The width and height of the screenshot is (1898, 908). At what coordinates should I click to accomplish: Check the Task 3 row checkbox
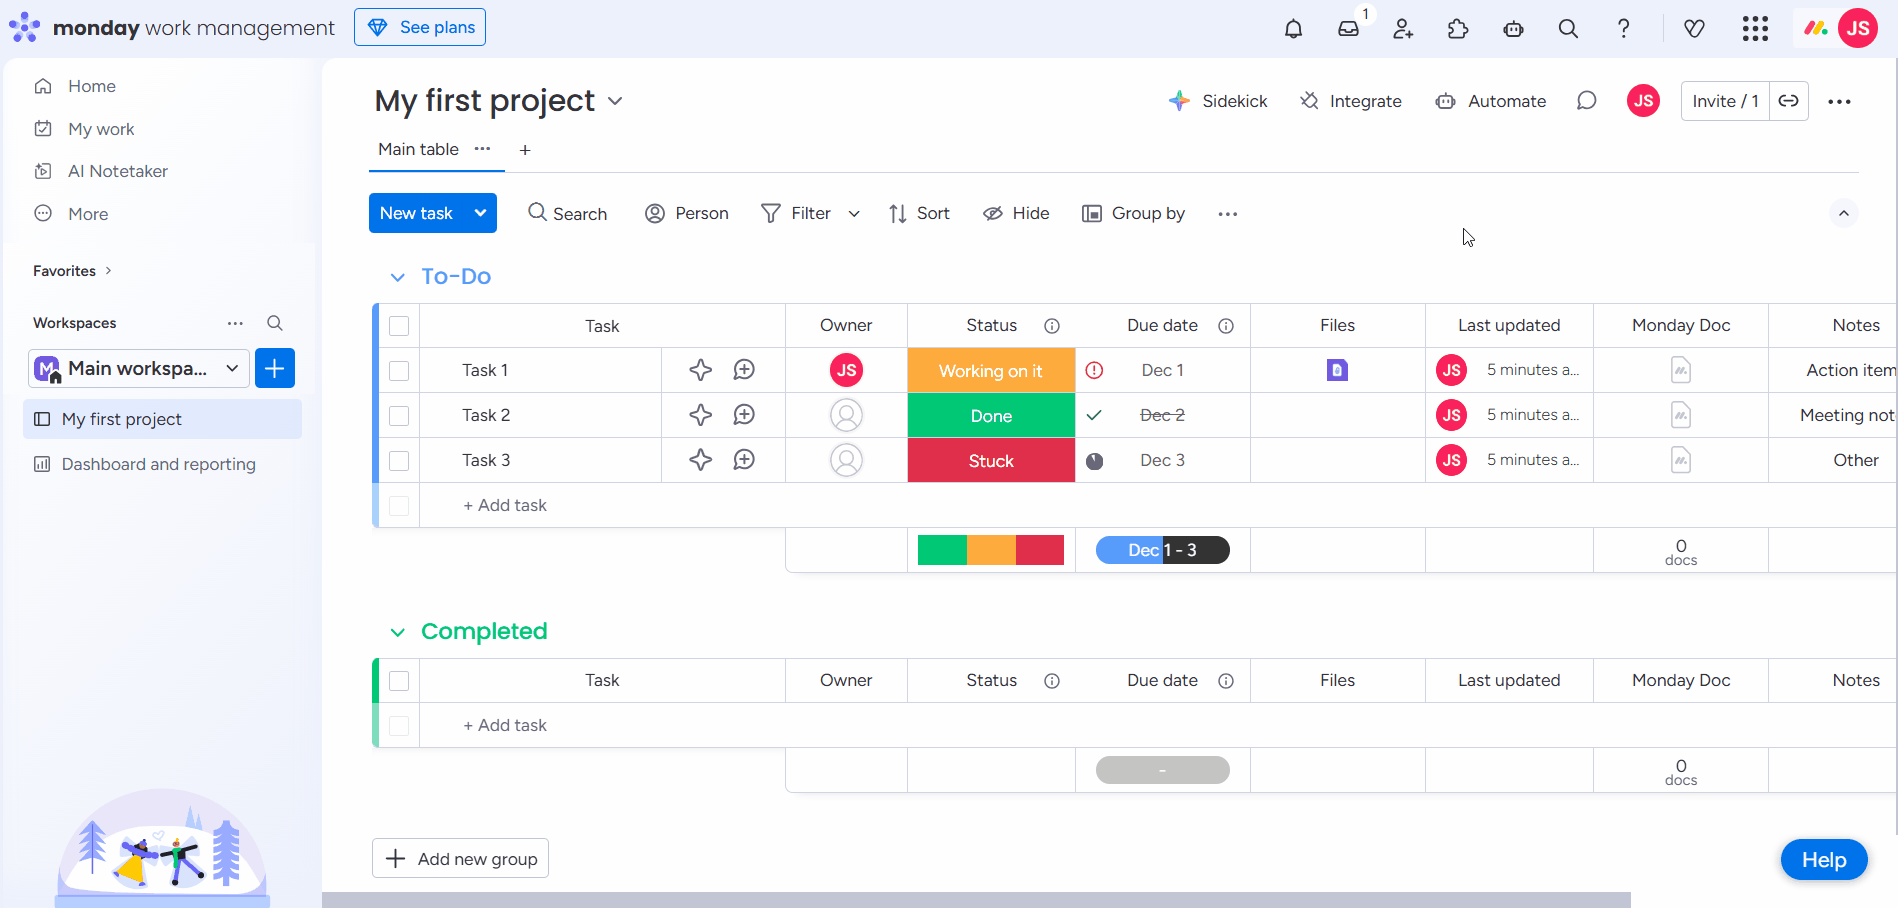tap(399, 461)
